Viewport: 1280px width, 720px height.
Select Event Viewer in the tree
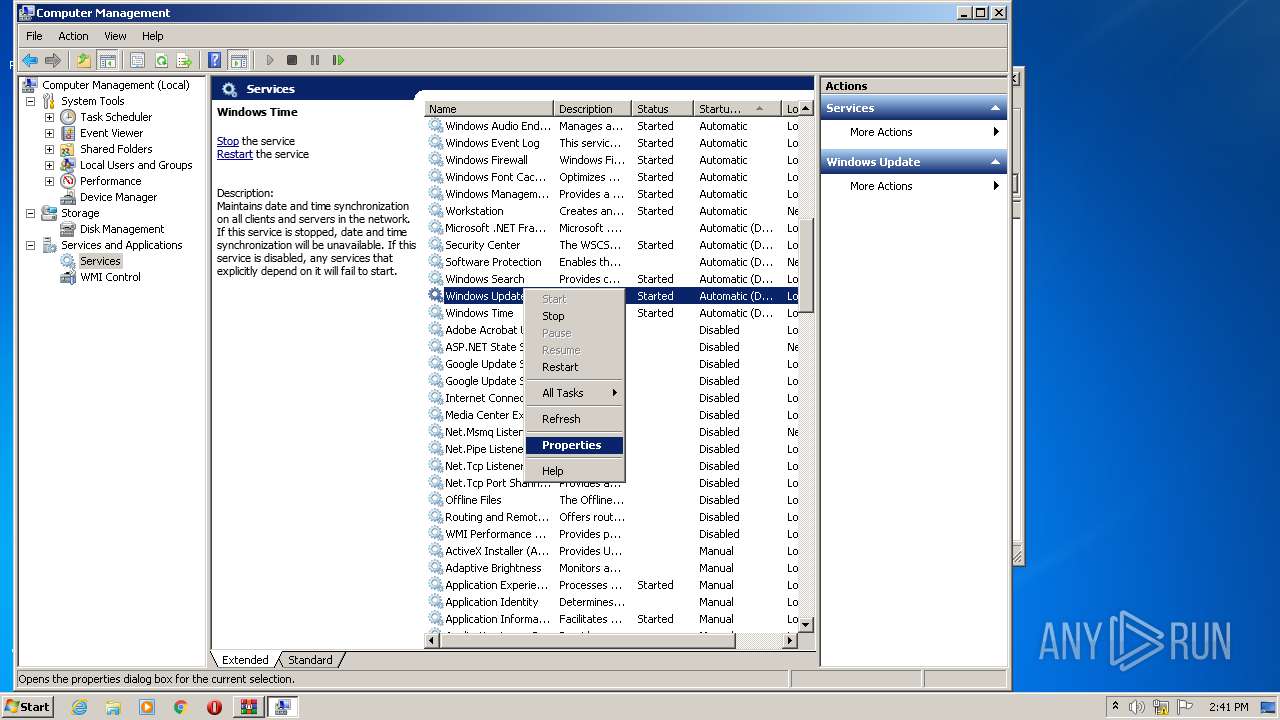click(x=111, y=133)
